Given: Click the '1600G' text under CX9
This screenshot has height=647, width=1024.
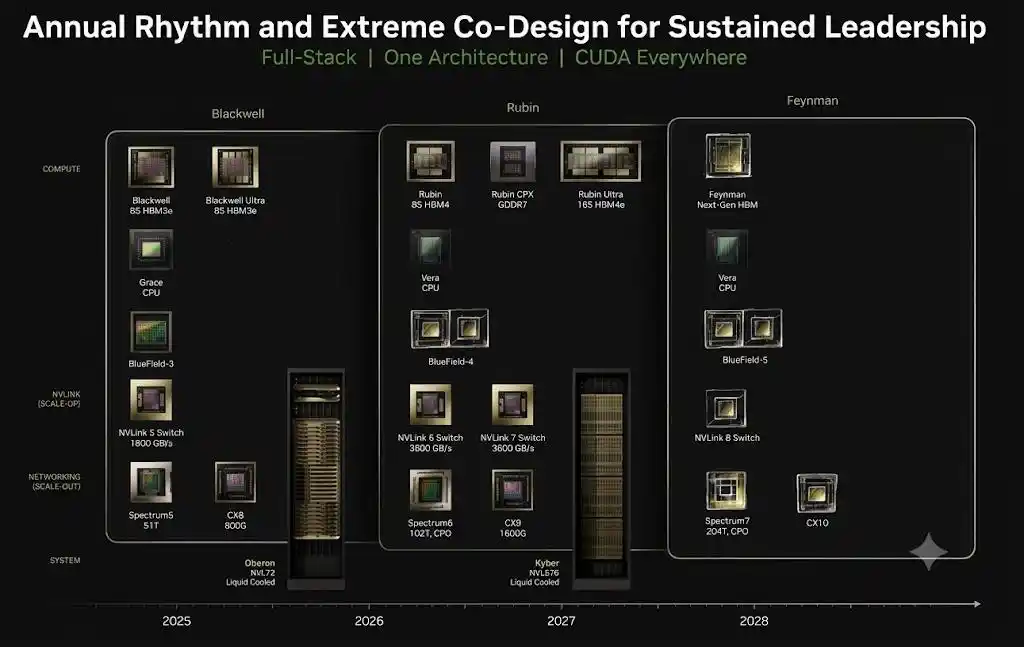Looking at the screenshot, I should click(x=513, y=533).
